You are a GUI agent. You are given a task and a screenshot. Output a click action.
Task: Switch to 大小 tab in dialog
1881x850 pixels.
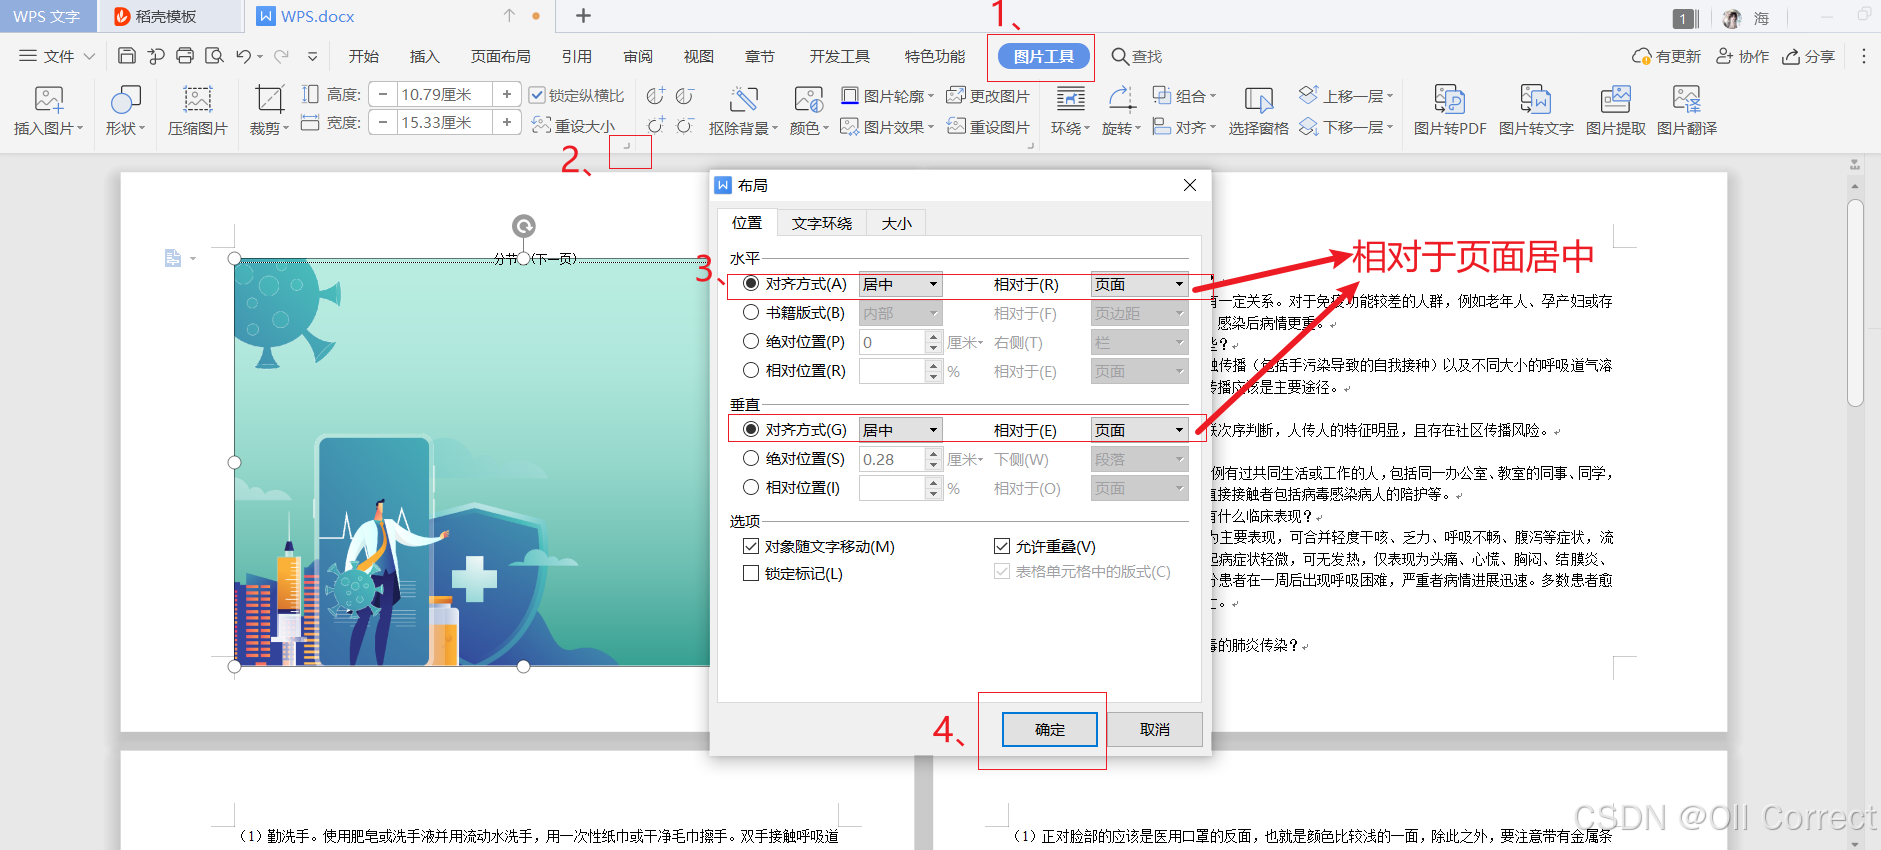pos(897,223)
